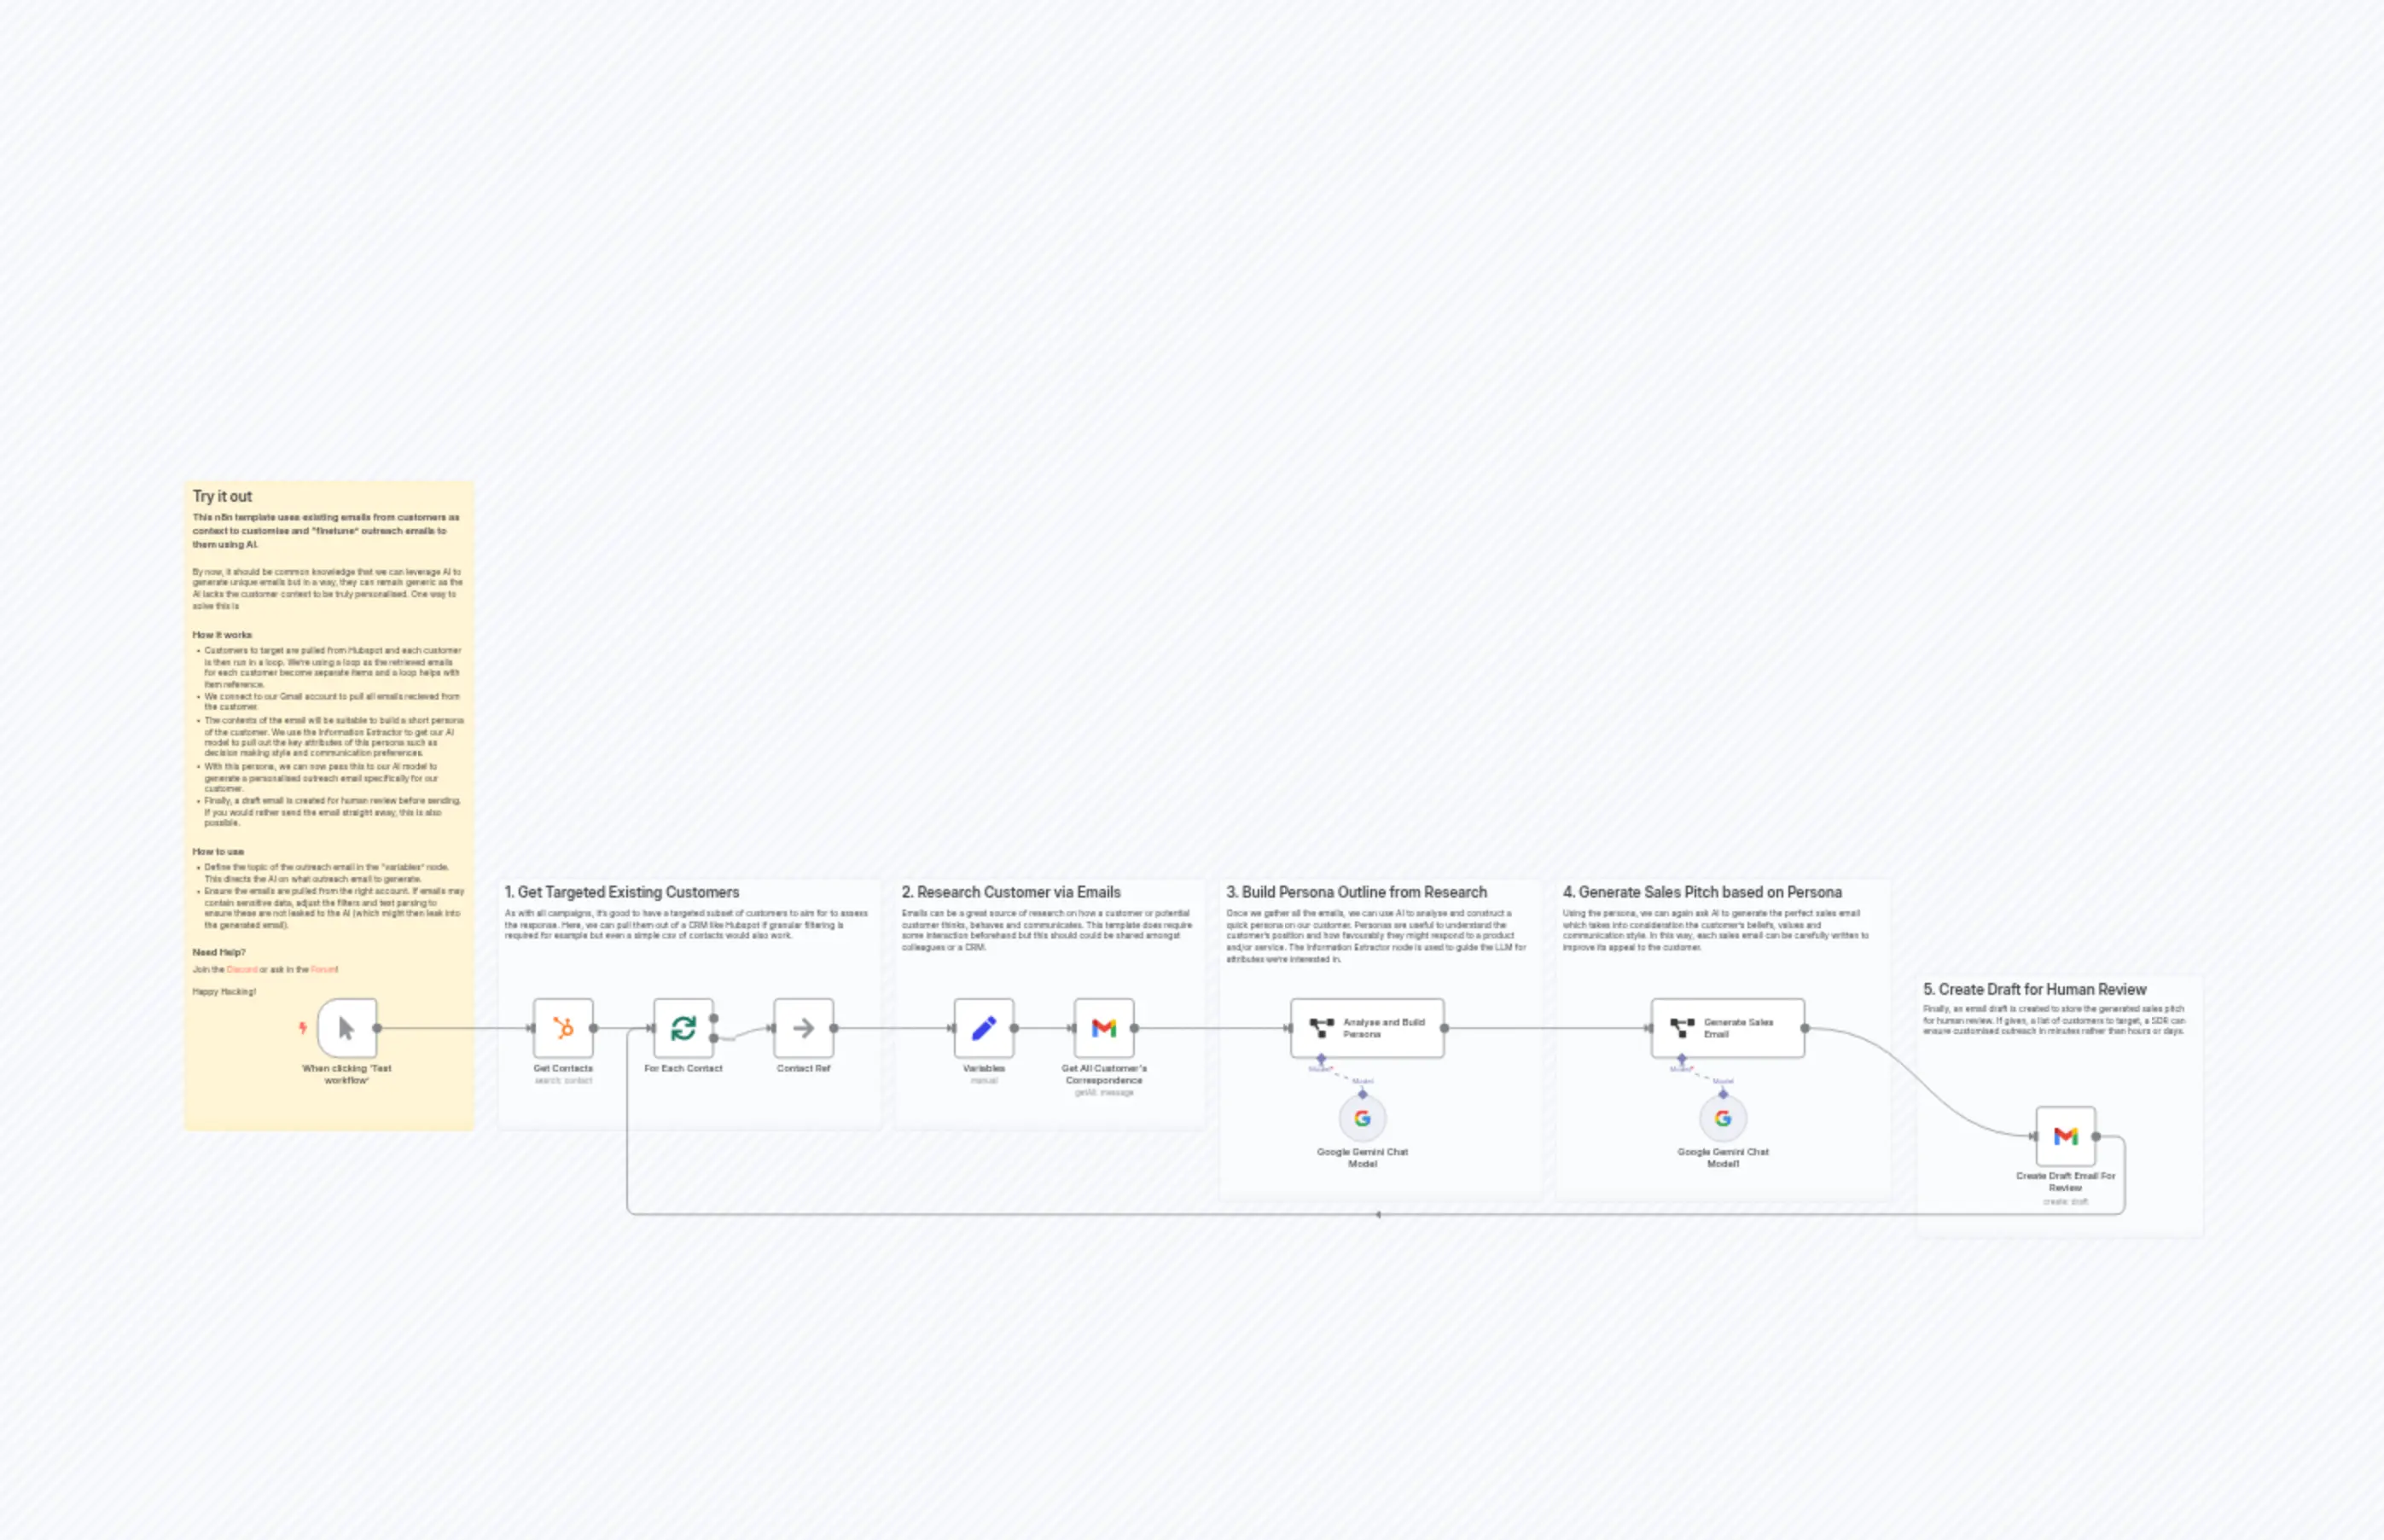2384x1540 pixels.
Task: Open the Variables pencil node
Action: point(984,1028)
